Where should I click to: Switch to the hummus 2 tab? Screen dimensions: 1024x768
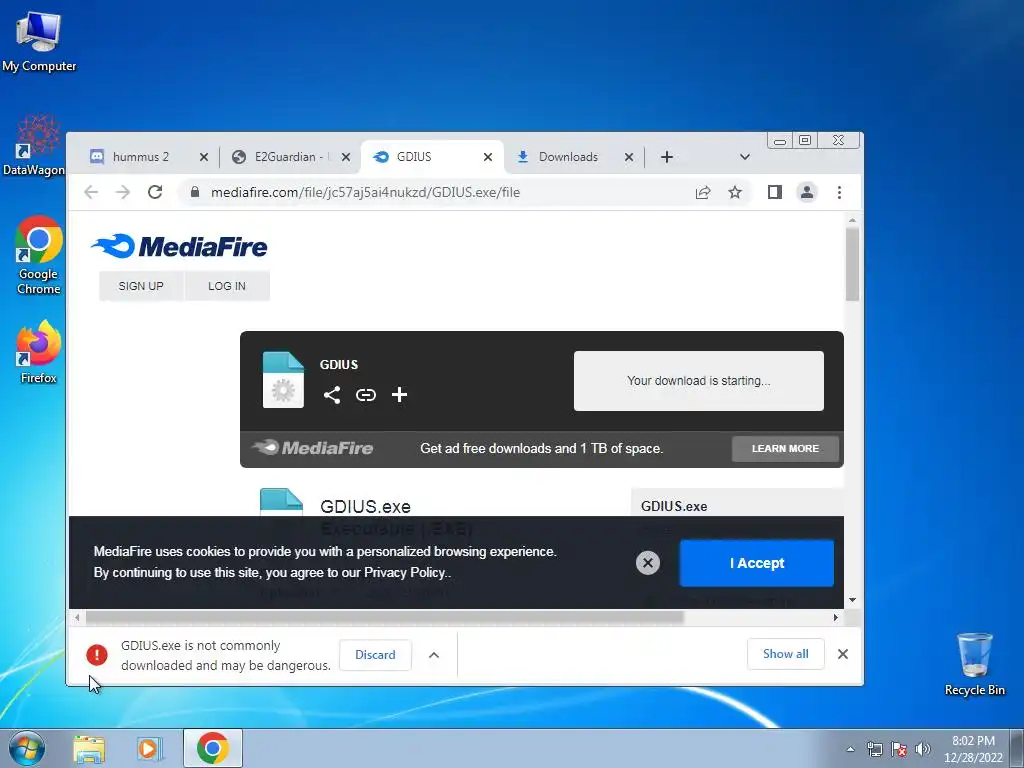140,157
